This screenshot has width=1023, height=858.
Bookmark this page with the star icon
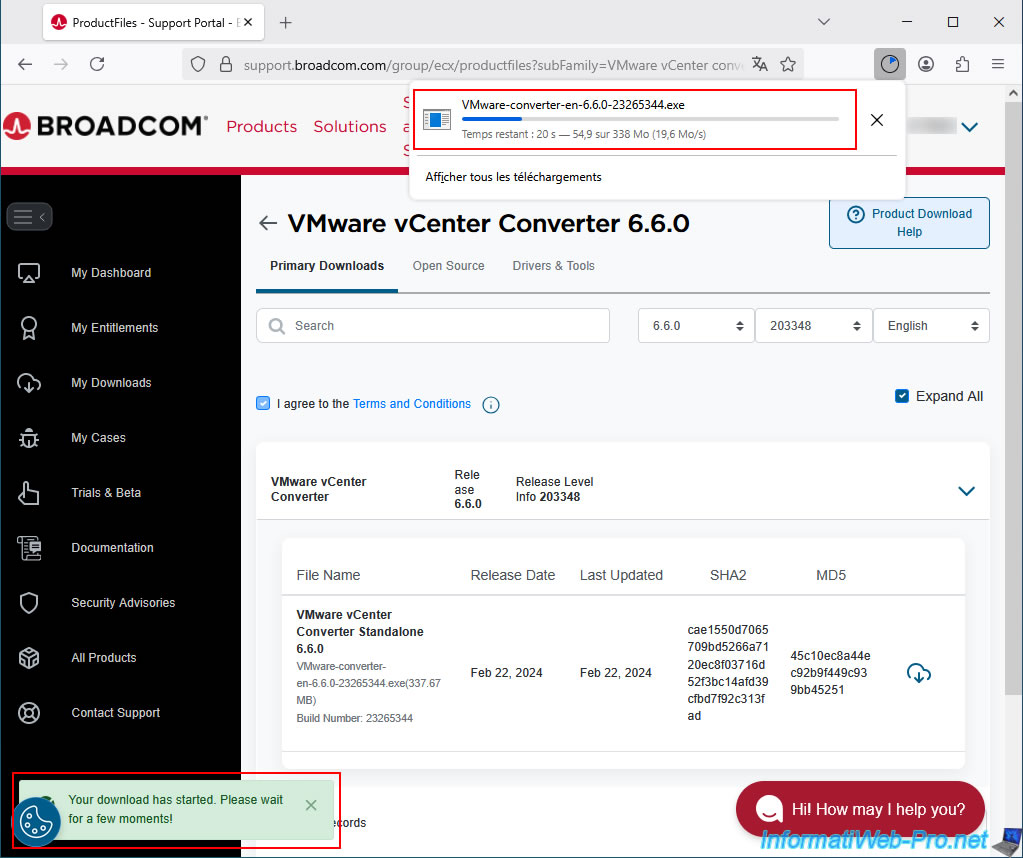click(788, 64)
